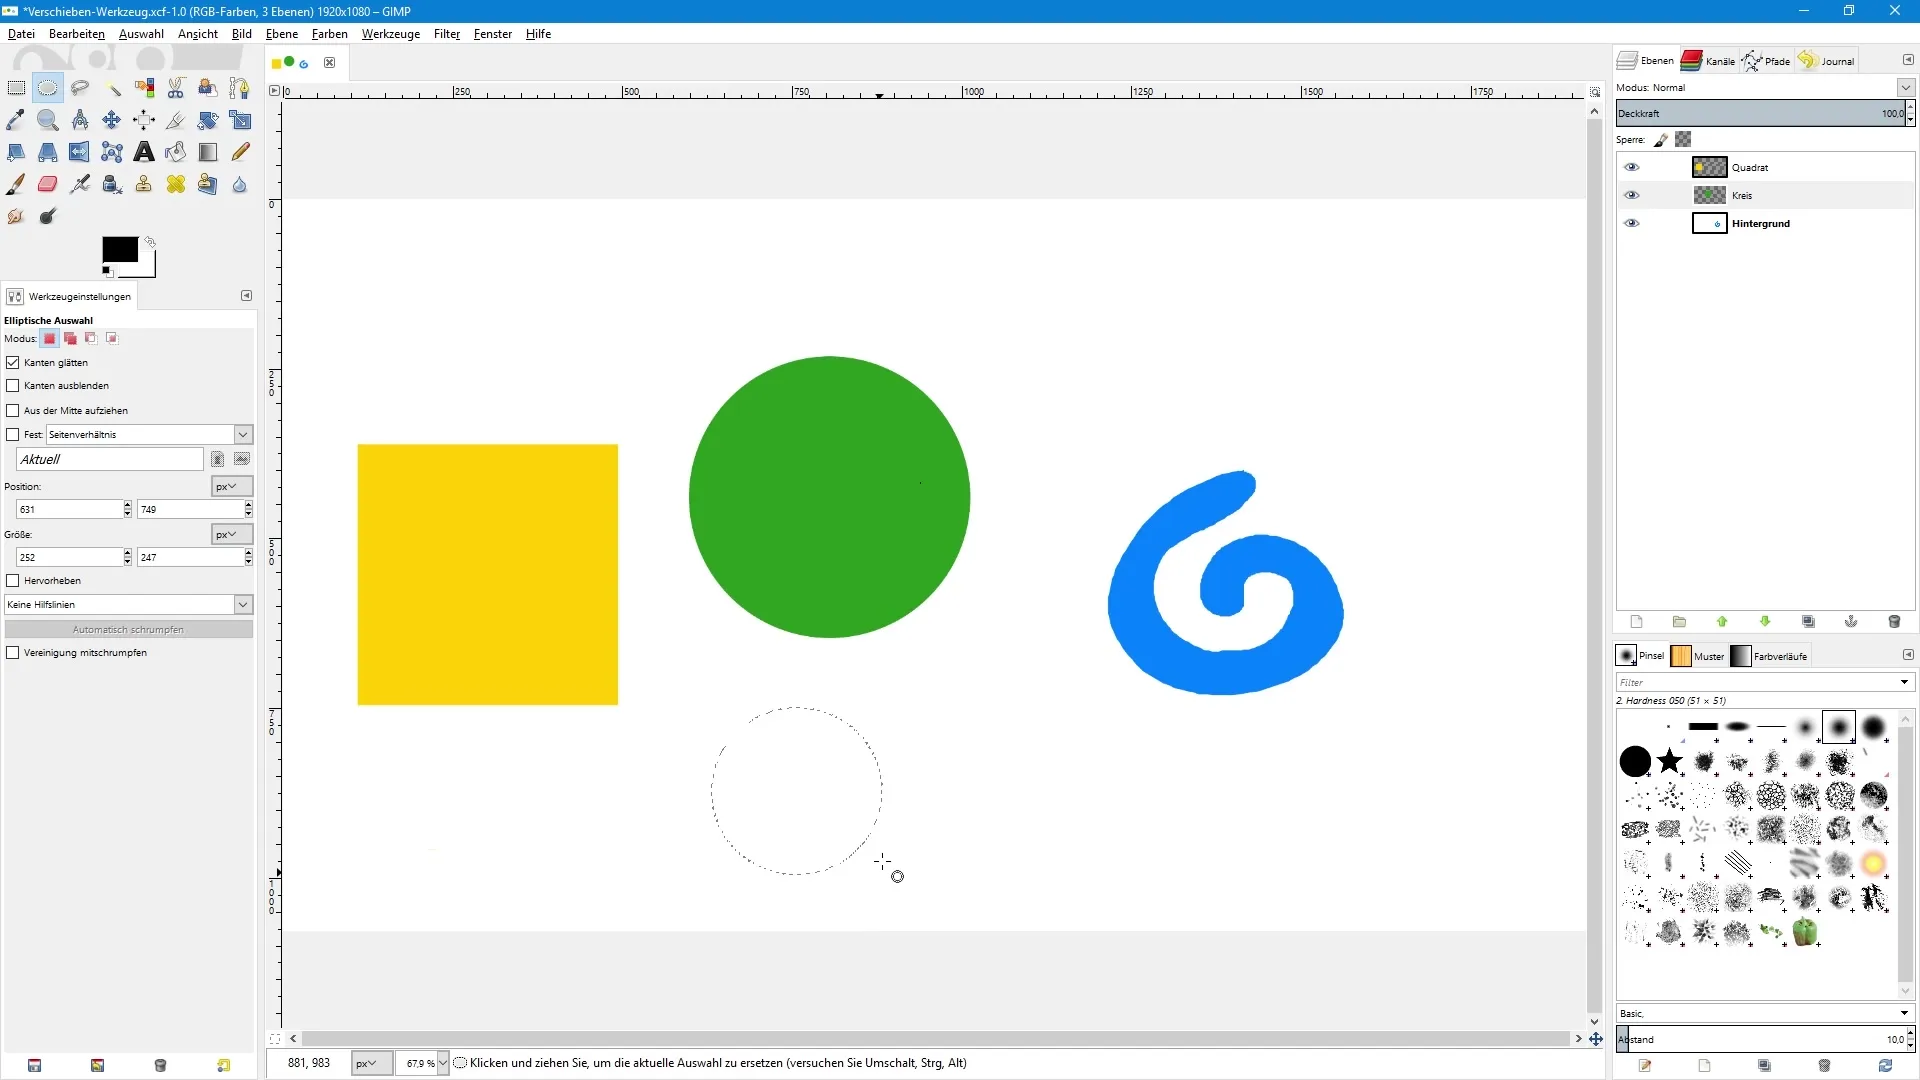Select the Rectangle Select tool

click(16, 88)
